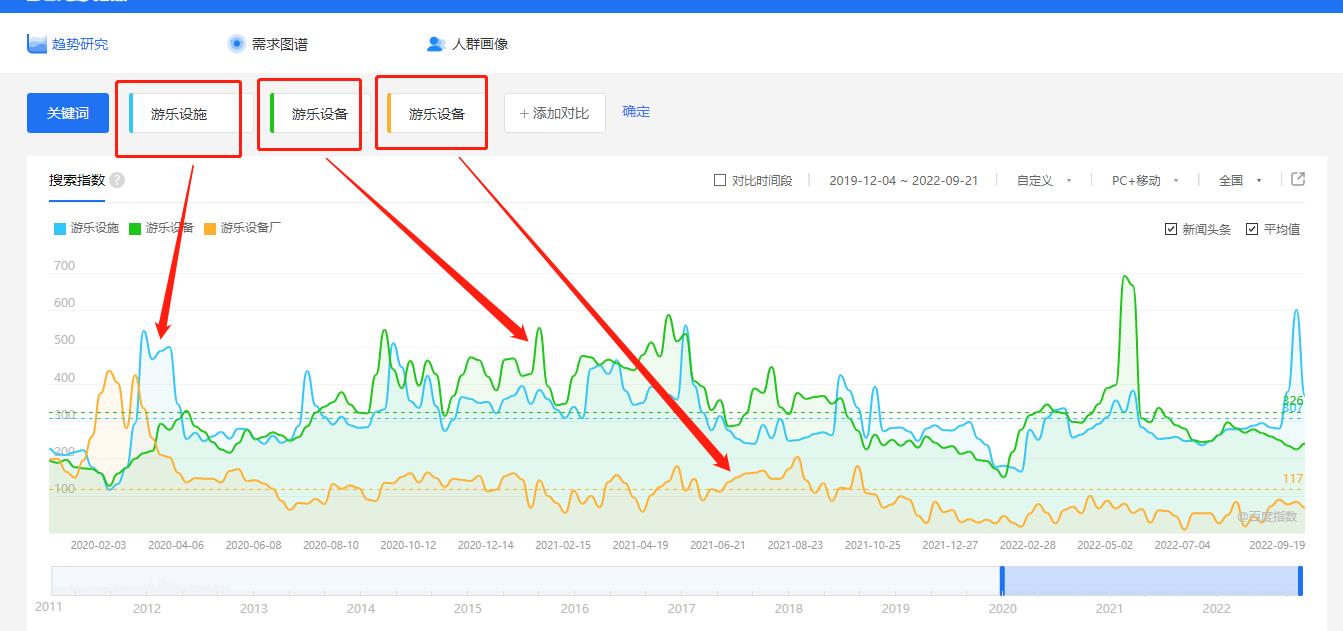Click the help icon beside 搜索指数
1343x631 pixels.
(x=117, y=181)
